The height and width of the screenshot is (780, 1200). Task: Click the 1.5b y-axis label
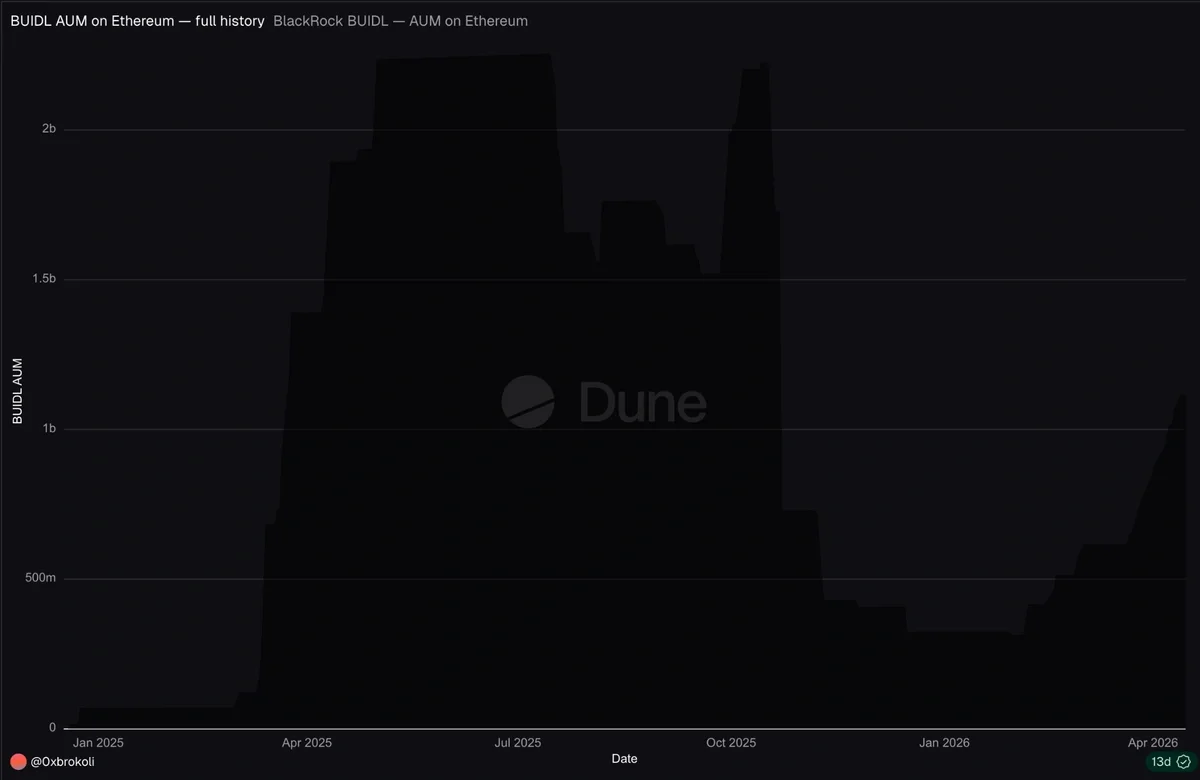tap(43, 279)
